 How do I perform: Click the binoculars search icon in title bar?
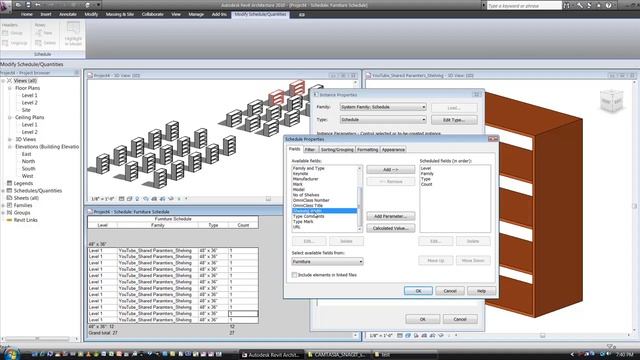[567, 5]
